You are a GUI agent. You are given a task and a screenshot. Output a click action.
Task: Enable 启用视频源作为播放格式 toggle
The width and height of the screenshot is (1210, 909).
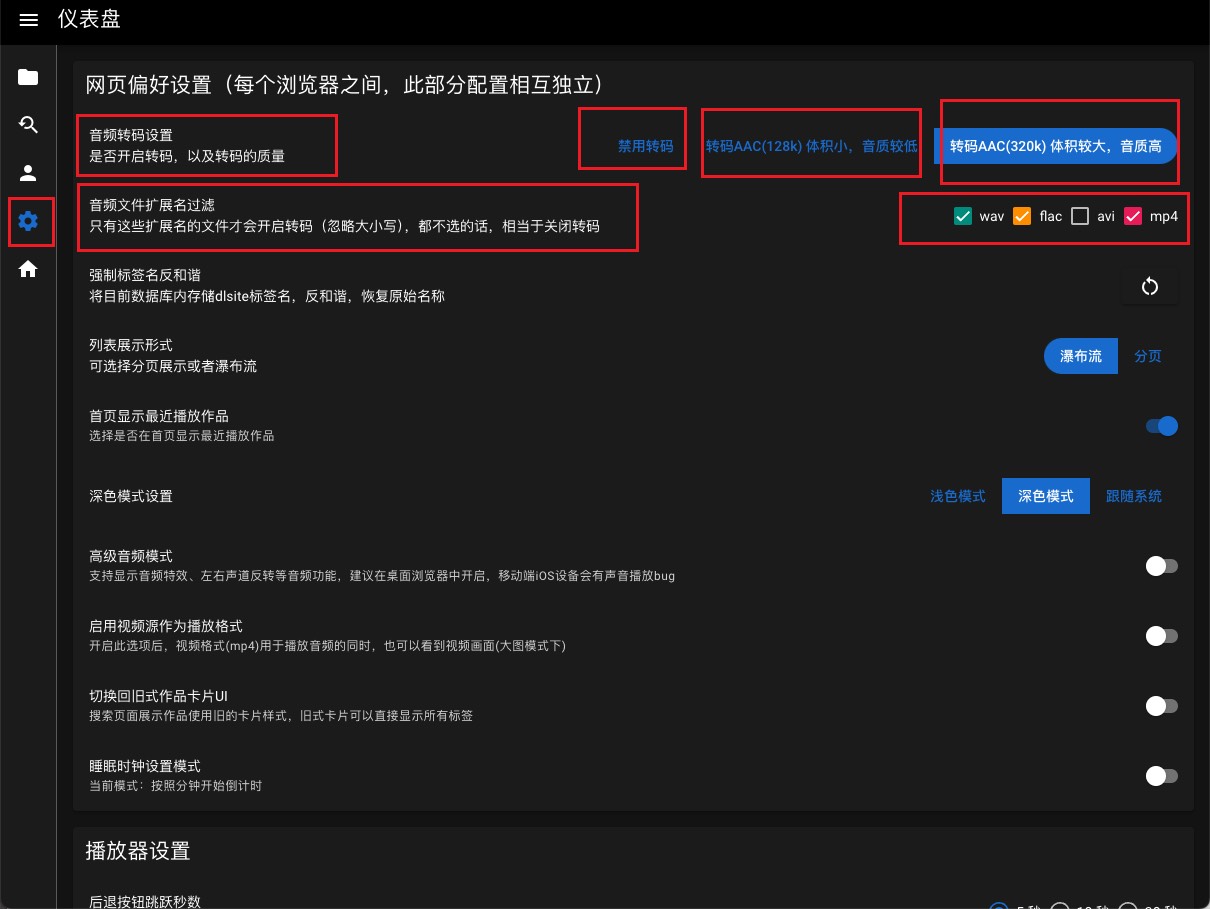click(x=1161, y=636)
